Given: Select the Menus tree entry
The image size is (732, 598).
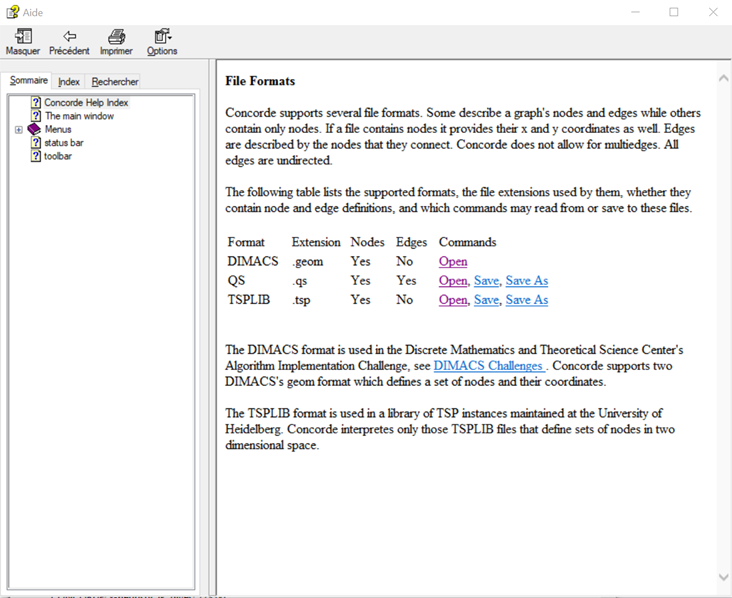Looking at the screenshot, I should click(x=58, y=129).
